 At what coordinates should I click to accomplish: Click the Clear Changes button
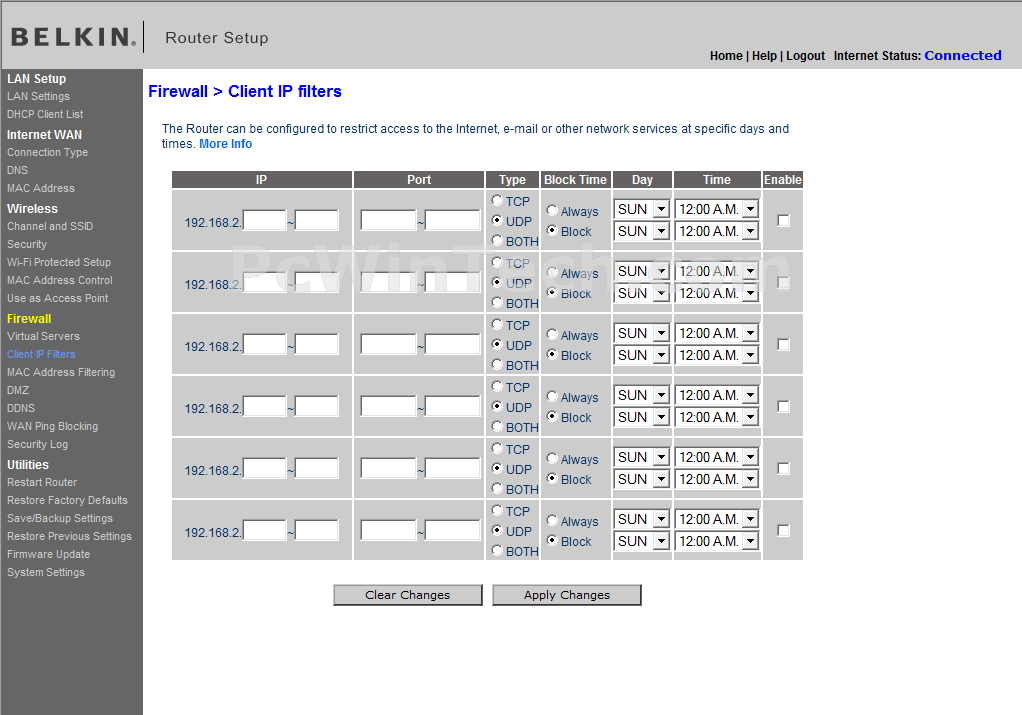pos(407,594)
